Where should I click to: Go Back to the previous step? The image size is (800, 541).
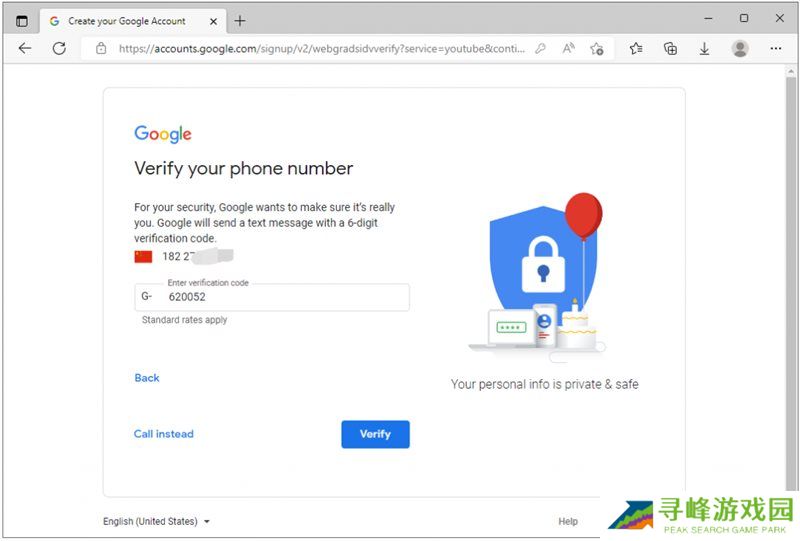coord(147,378)
